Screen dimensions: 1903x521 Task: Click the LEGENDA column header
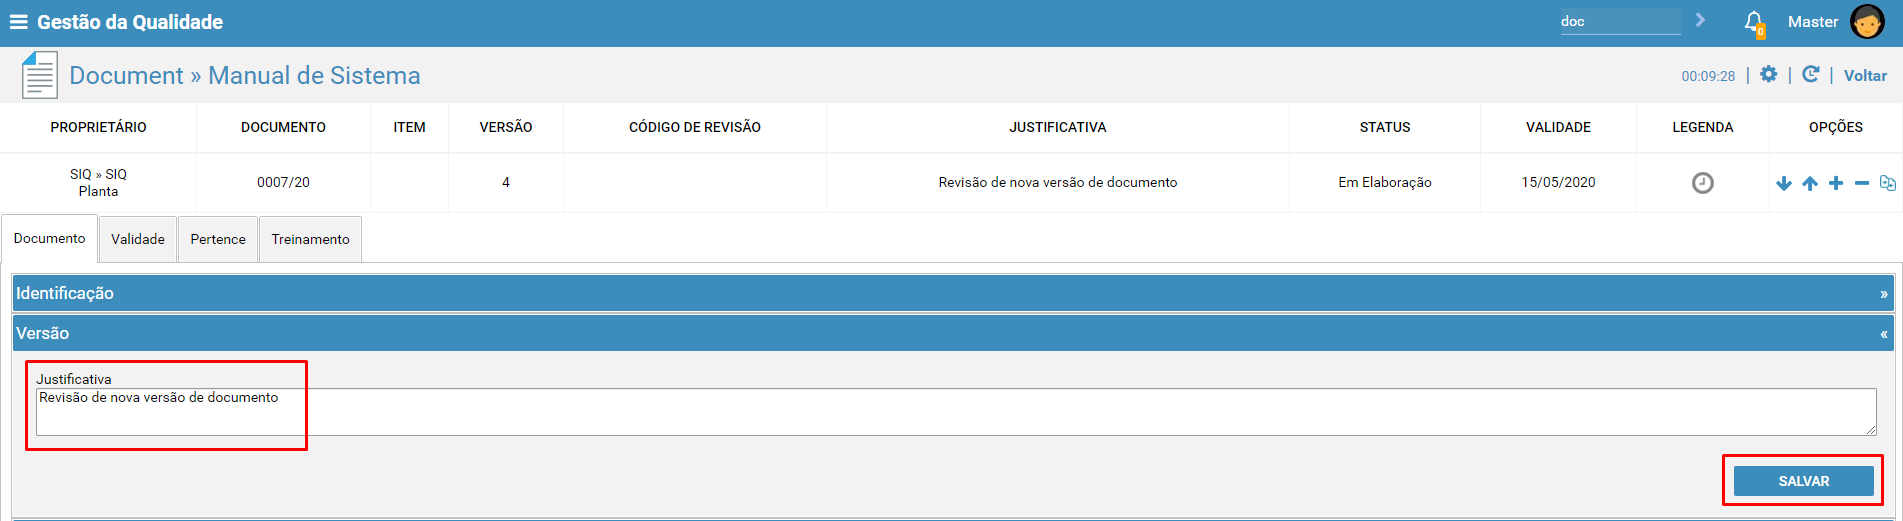coord(1703,127)
